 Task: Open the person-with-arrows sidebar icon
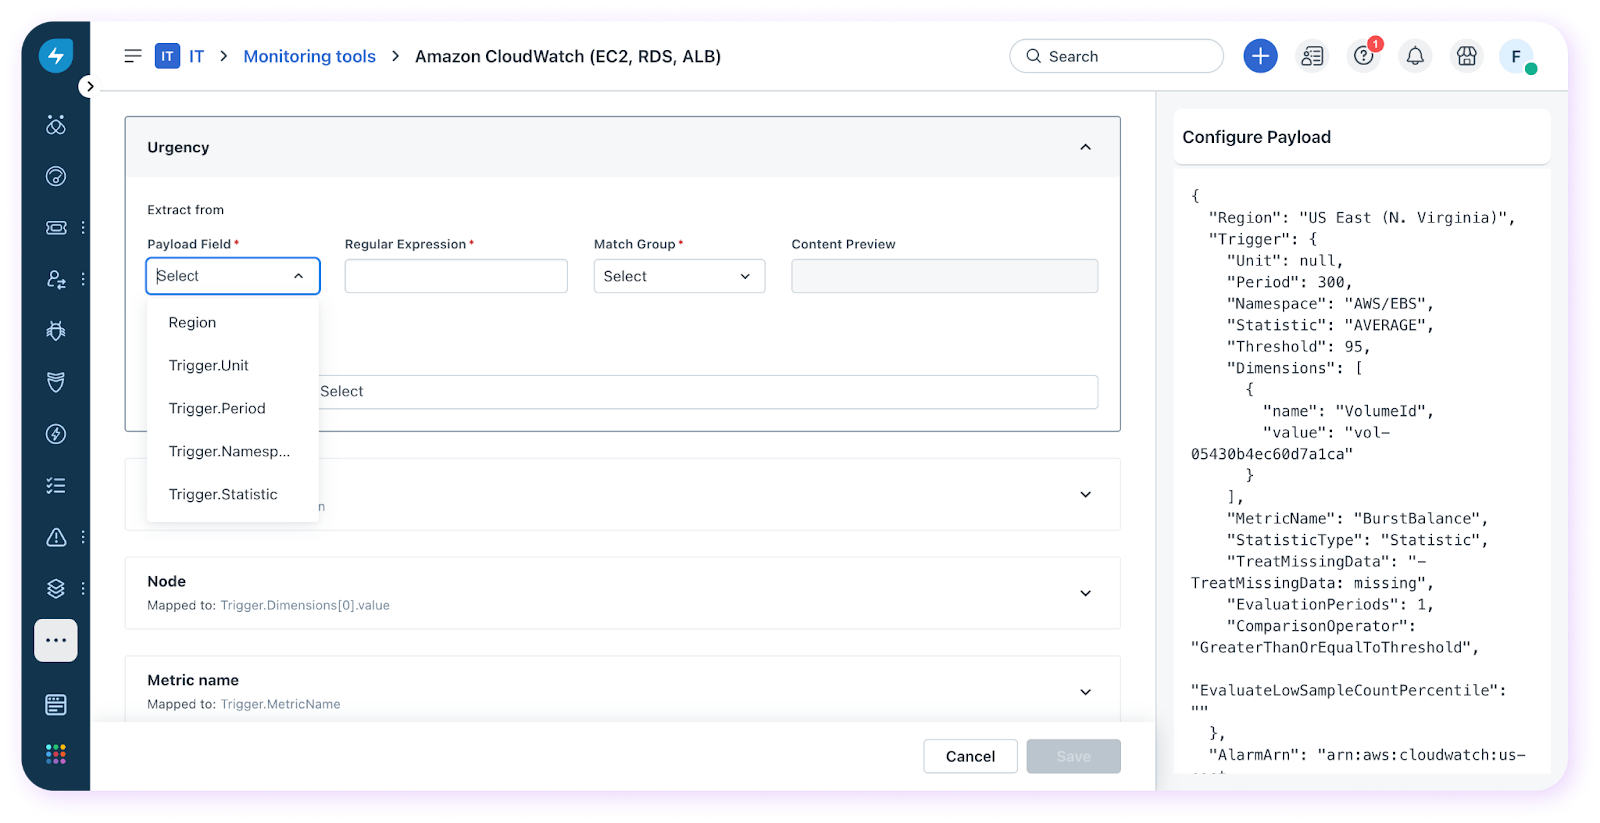pos(56,279)
